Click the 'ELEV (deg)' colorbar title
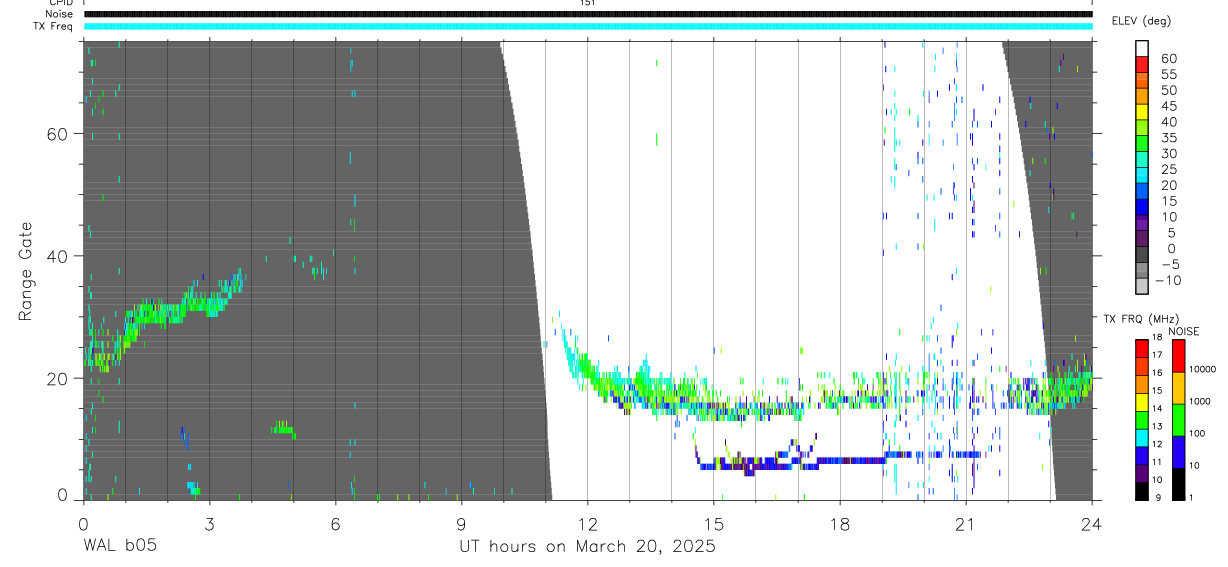 1141,21
